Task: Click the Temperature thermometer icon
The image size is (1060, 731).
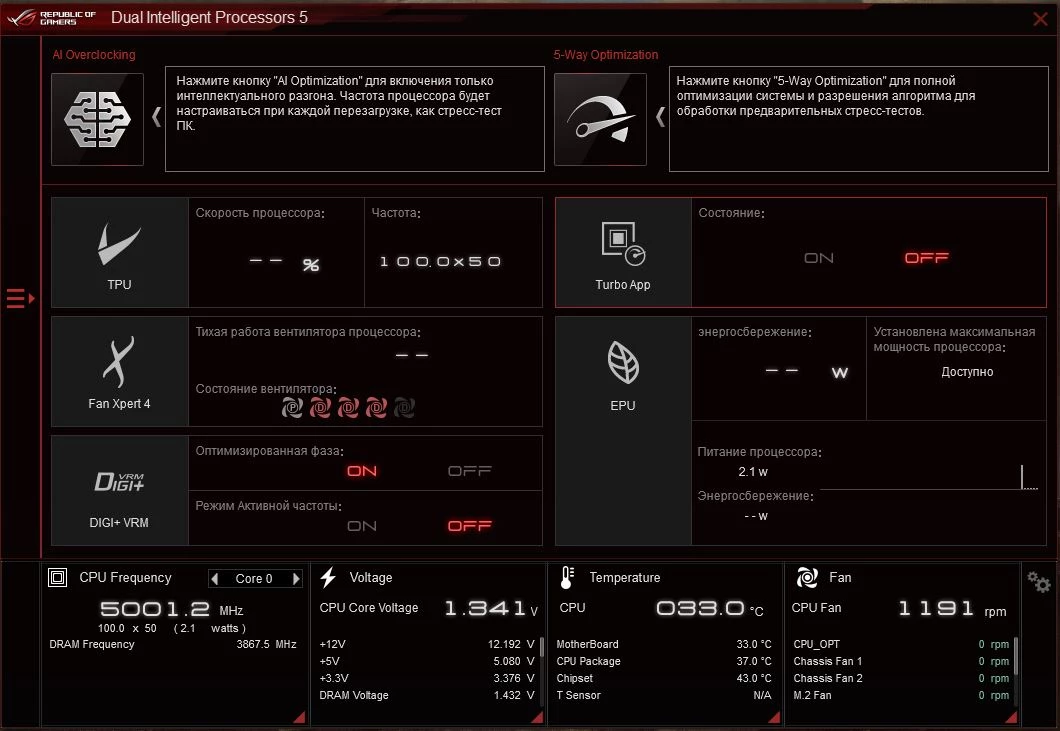Action: pyautogui.click(x=567, y=577)
